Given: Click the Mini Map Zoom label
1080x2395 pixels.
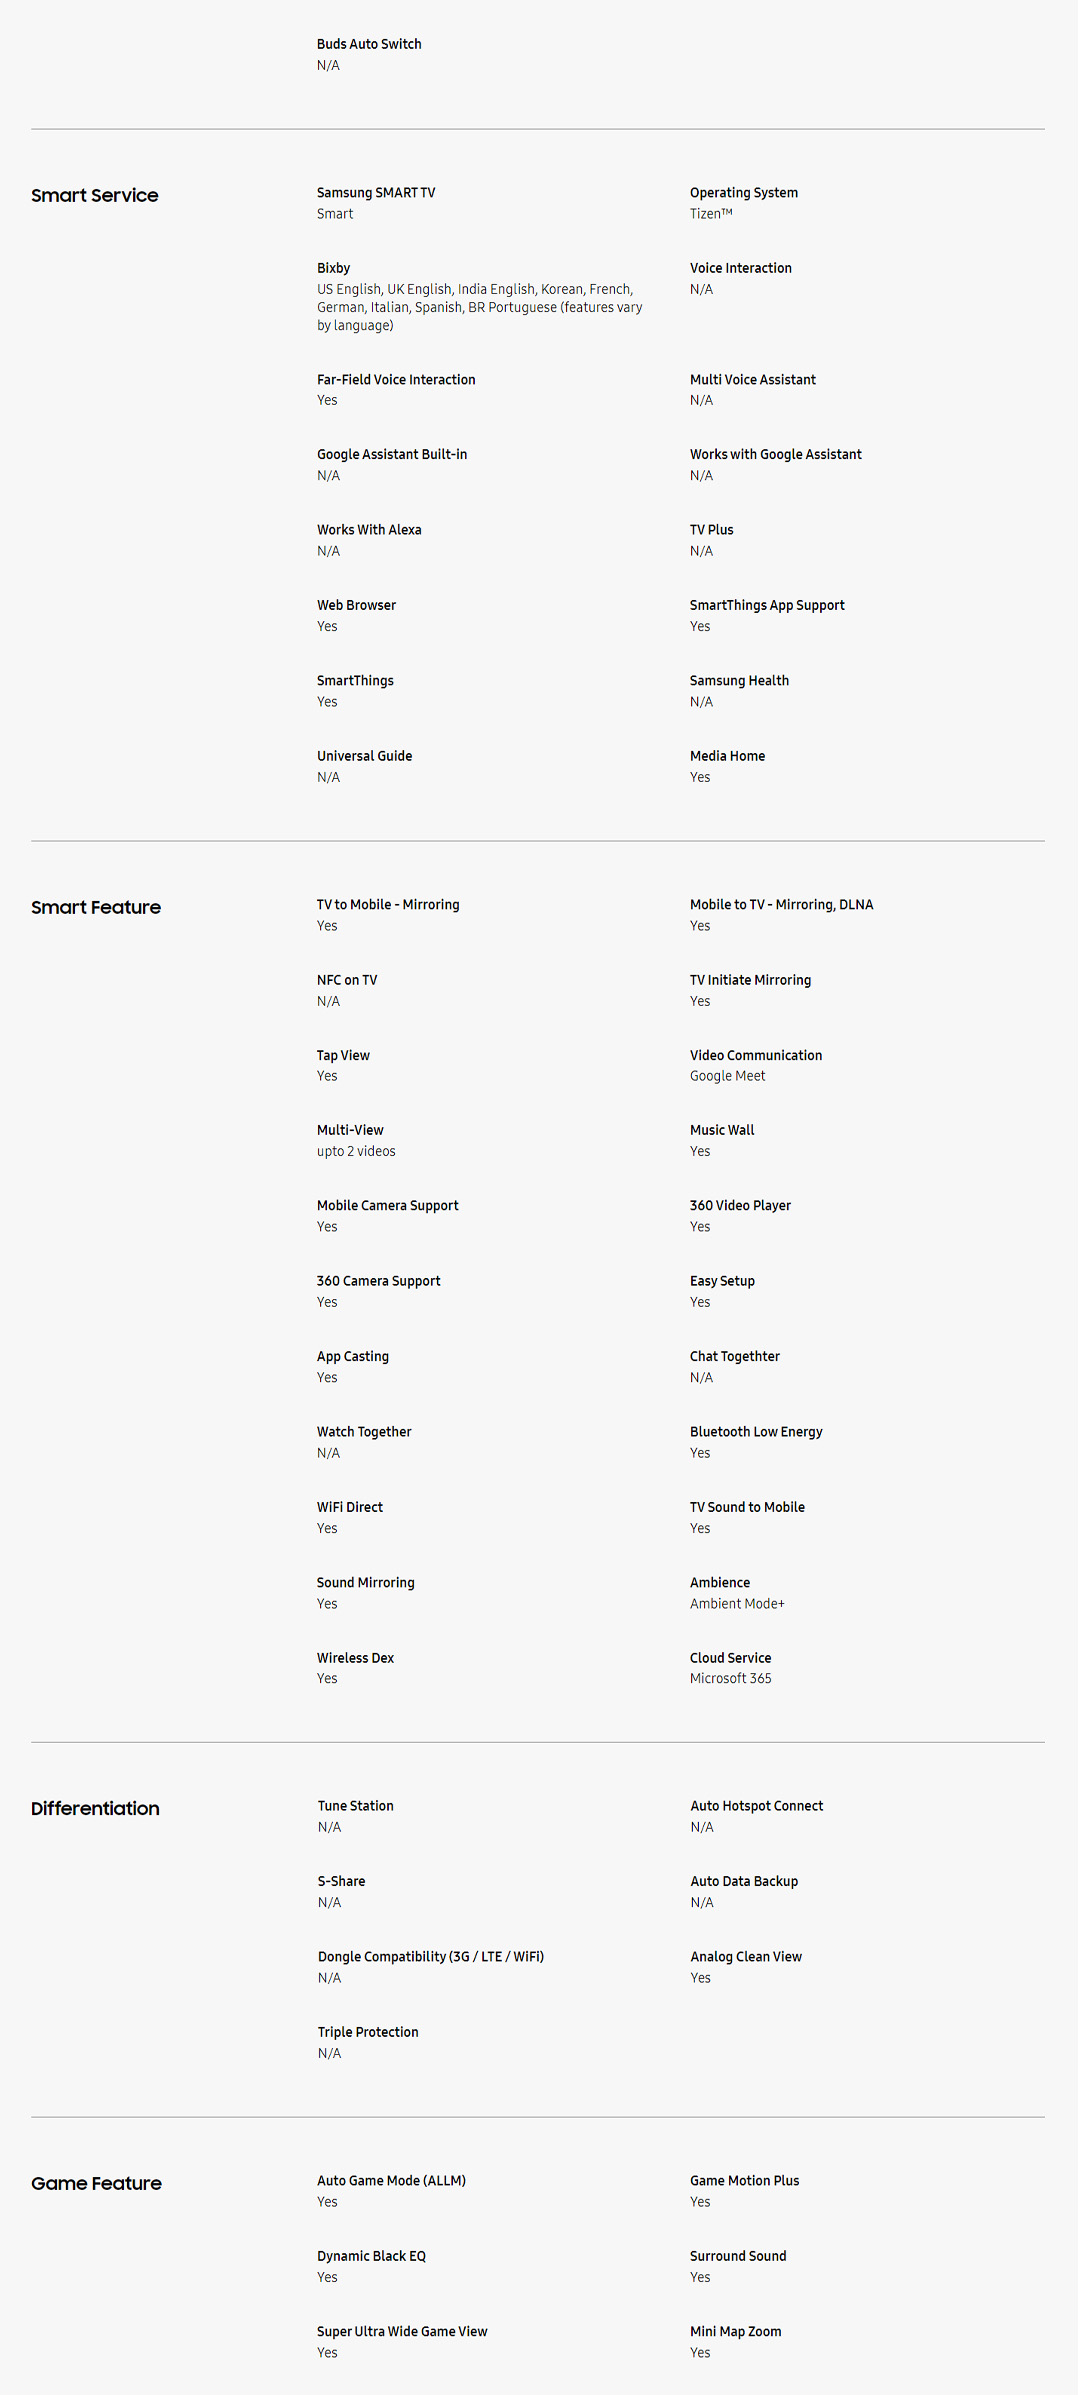Looking at the screenshot, I should click(735, 2332).
